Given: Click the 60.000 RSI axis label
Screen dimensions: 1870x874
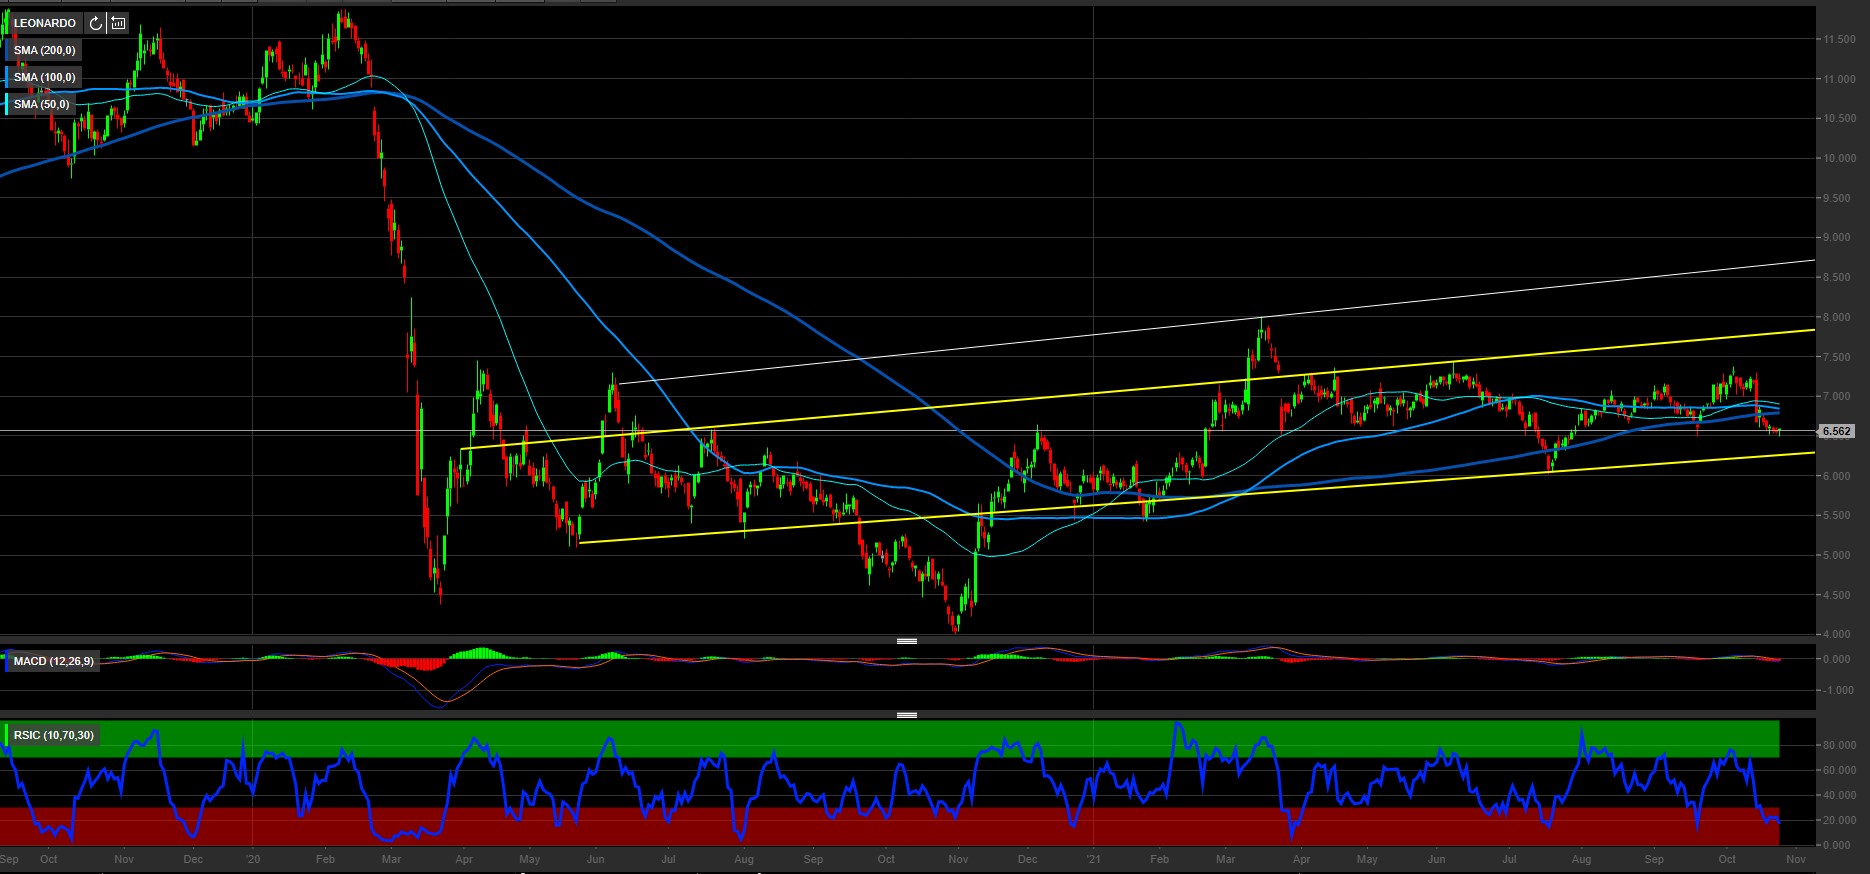Looking at the screenshot, I should click(x=1839, y=770).
